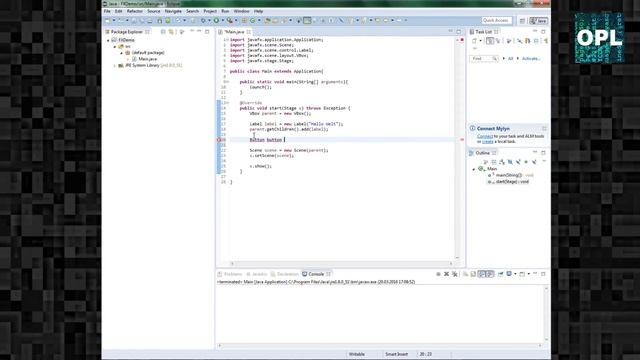Screen dimensions: 640x360
Task: Click the Connect link in Connect Mylyn
Action: [485, 136]
